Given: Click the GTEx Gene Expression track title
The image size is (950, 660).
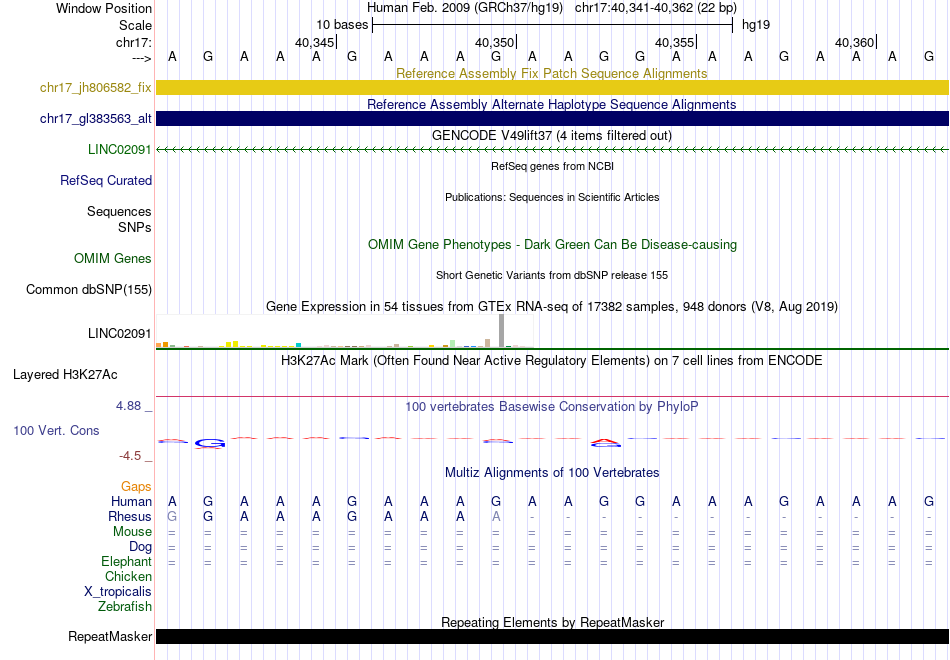Looking at the screenshot, I should click(x=552, y=307).
